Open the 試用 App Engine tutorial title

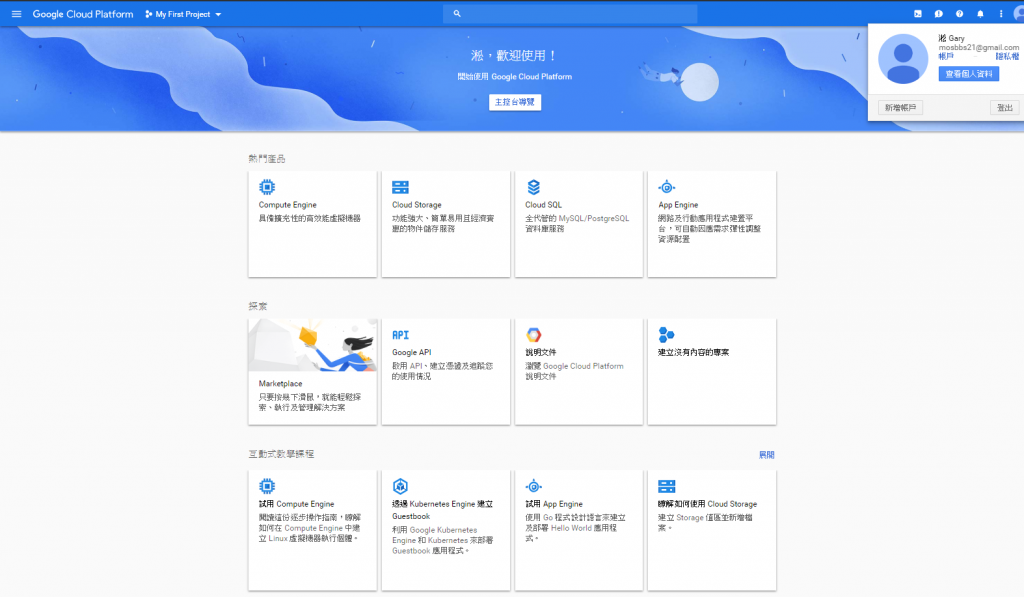click(554, 504)
